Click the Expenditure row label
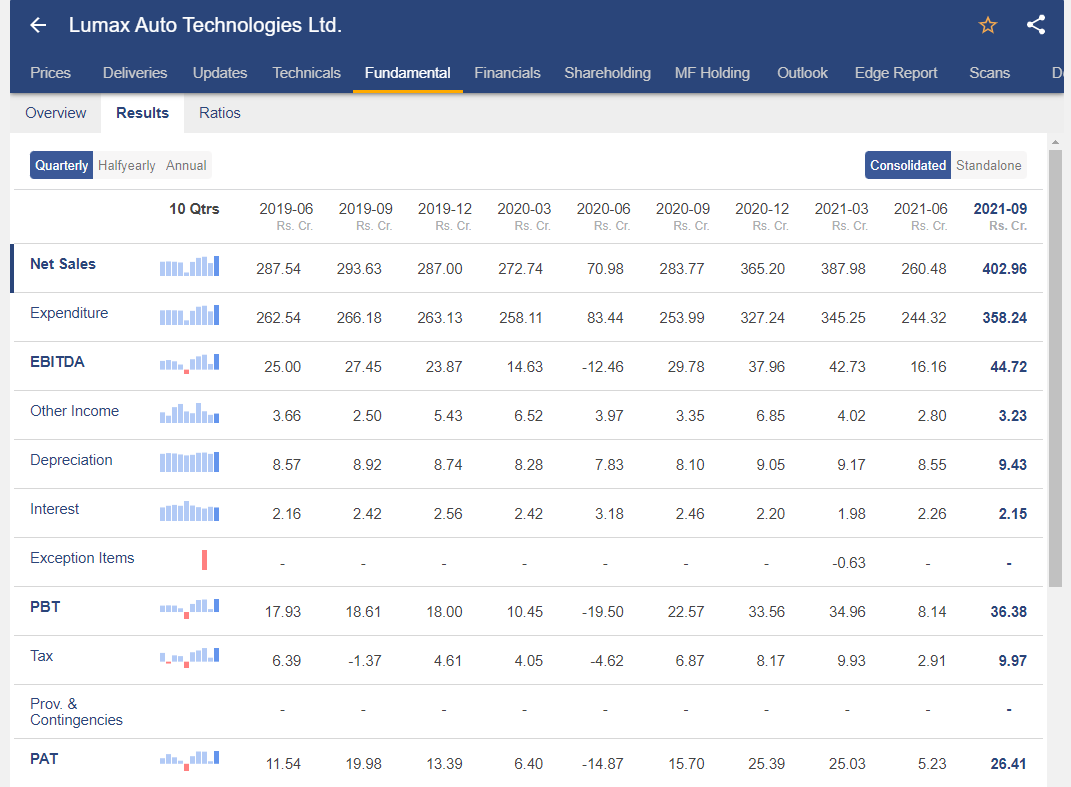This screenshot has width=1071, height=787. [x=69, y=313]
